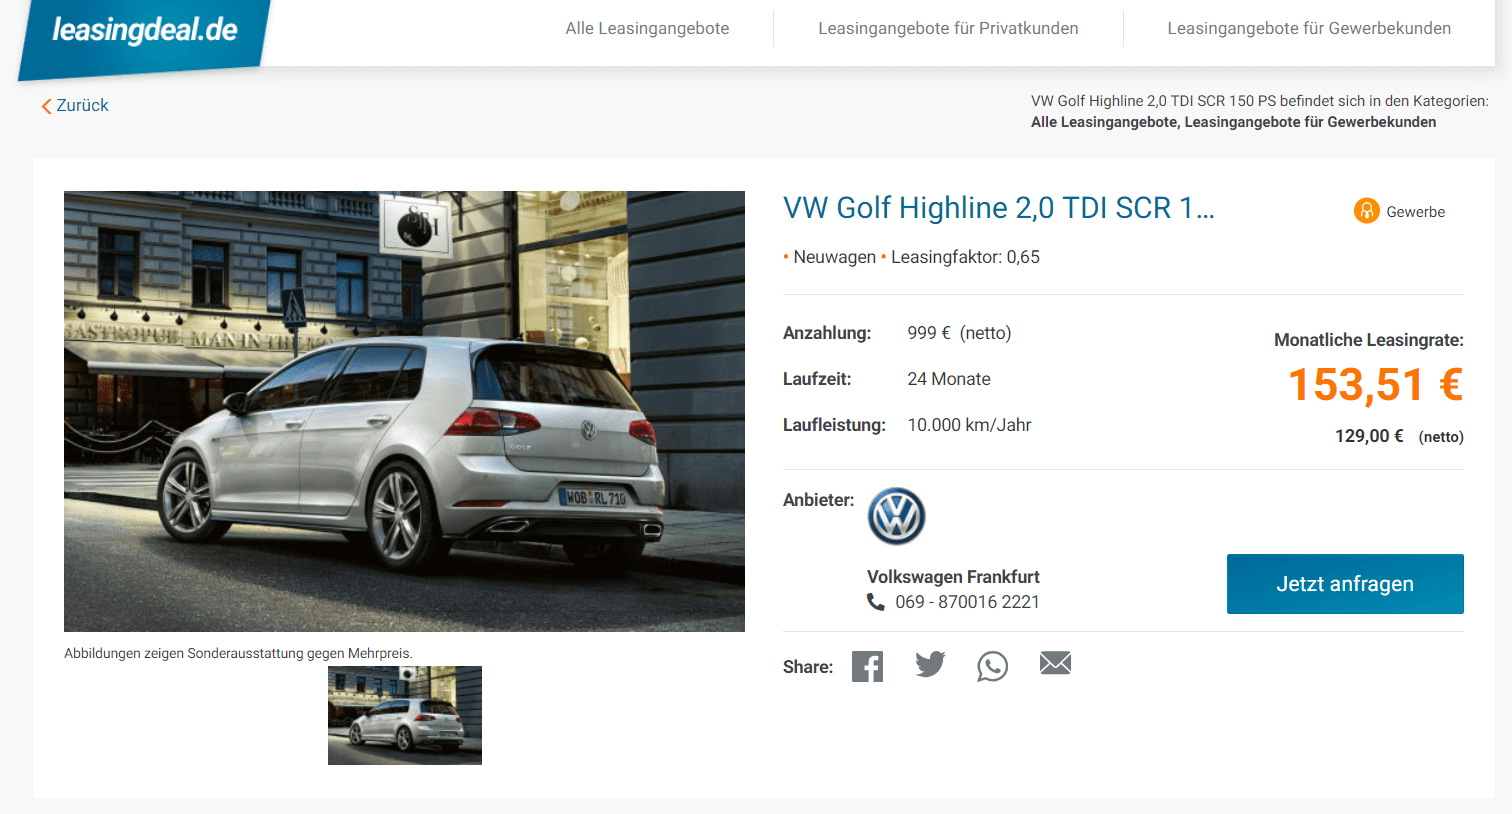
Task: Click the Neuwagen label
Action: [834, 257]
